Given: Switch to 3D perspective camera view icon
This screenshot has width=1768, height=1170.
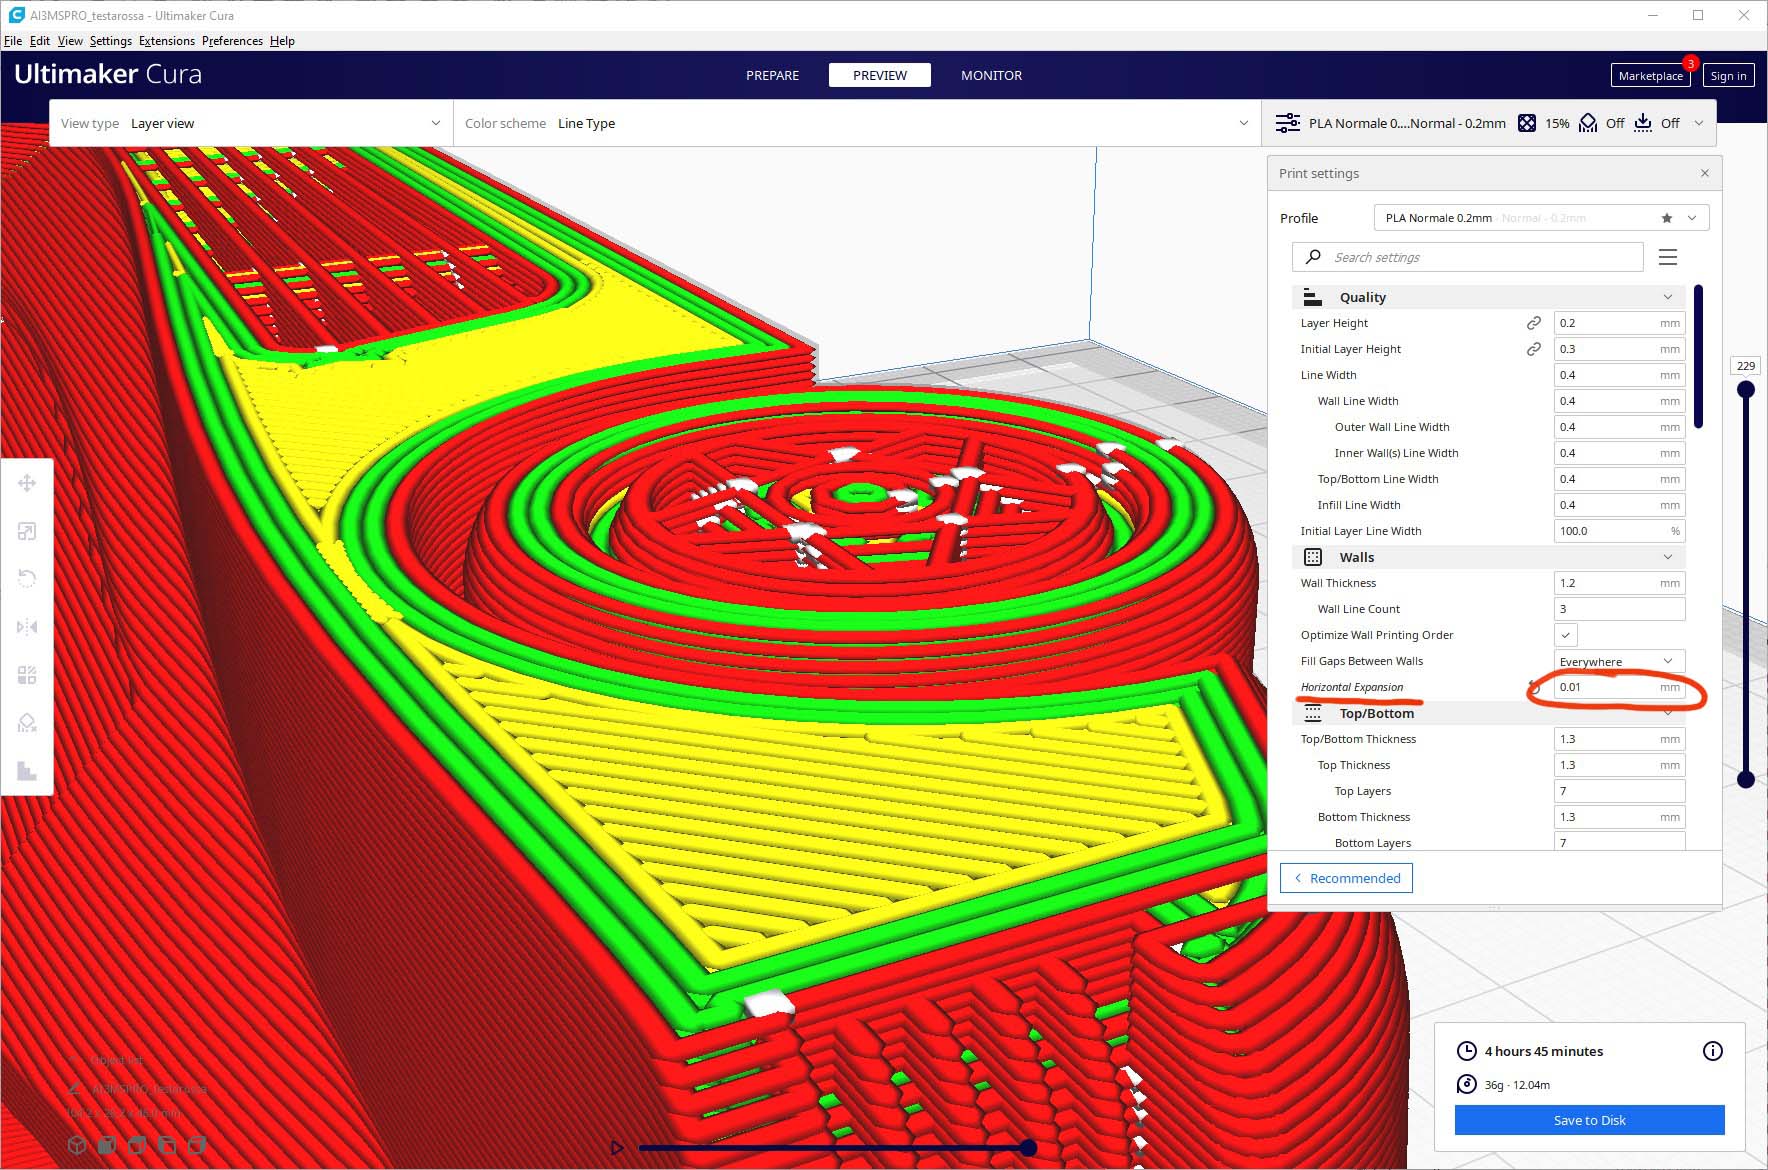Looking at the screenshot, I should point(77,1145).
